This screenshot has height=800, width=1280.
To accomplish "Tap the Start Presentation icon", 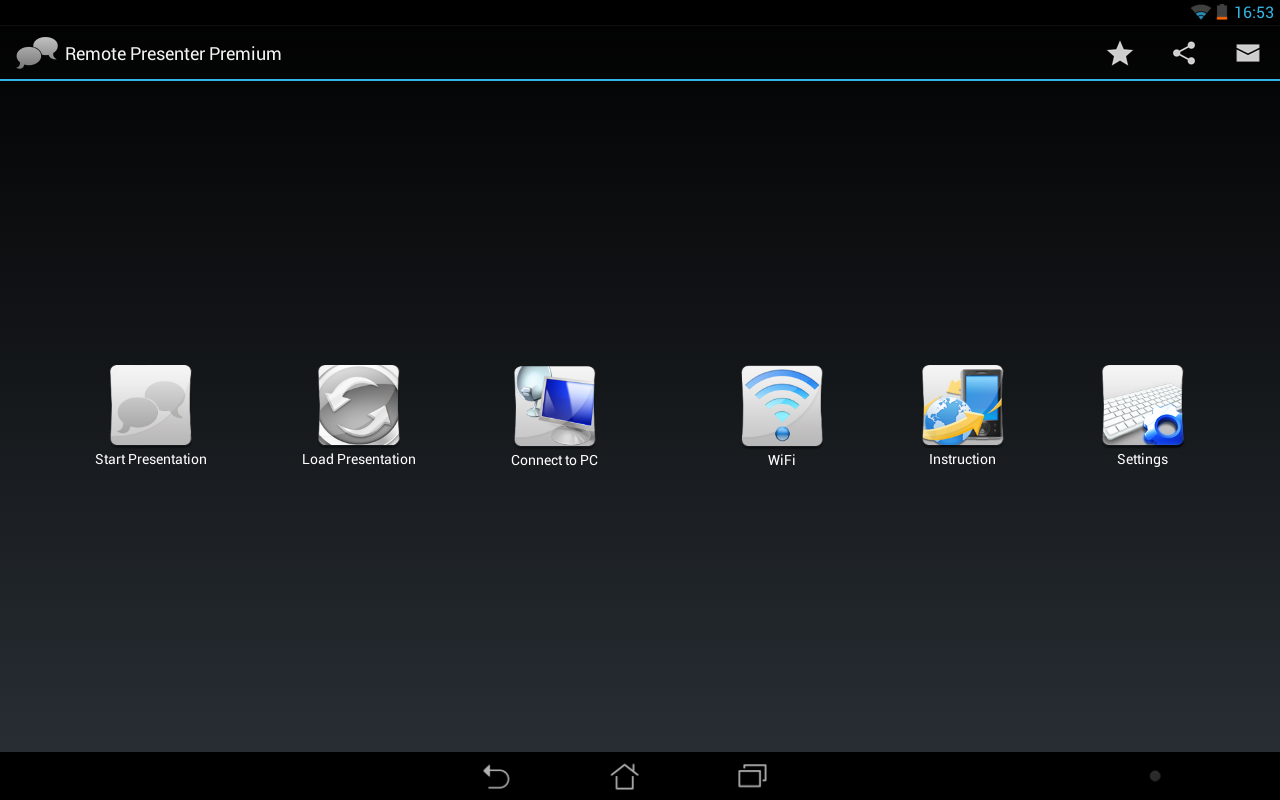I will click(x=151, y=405).
